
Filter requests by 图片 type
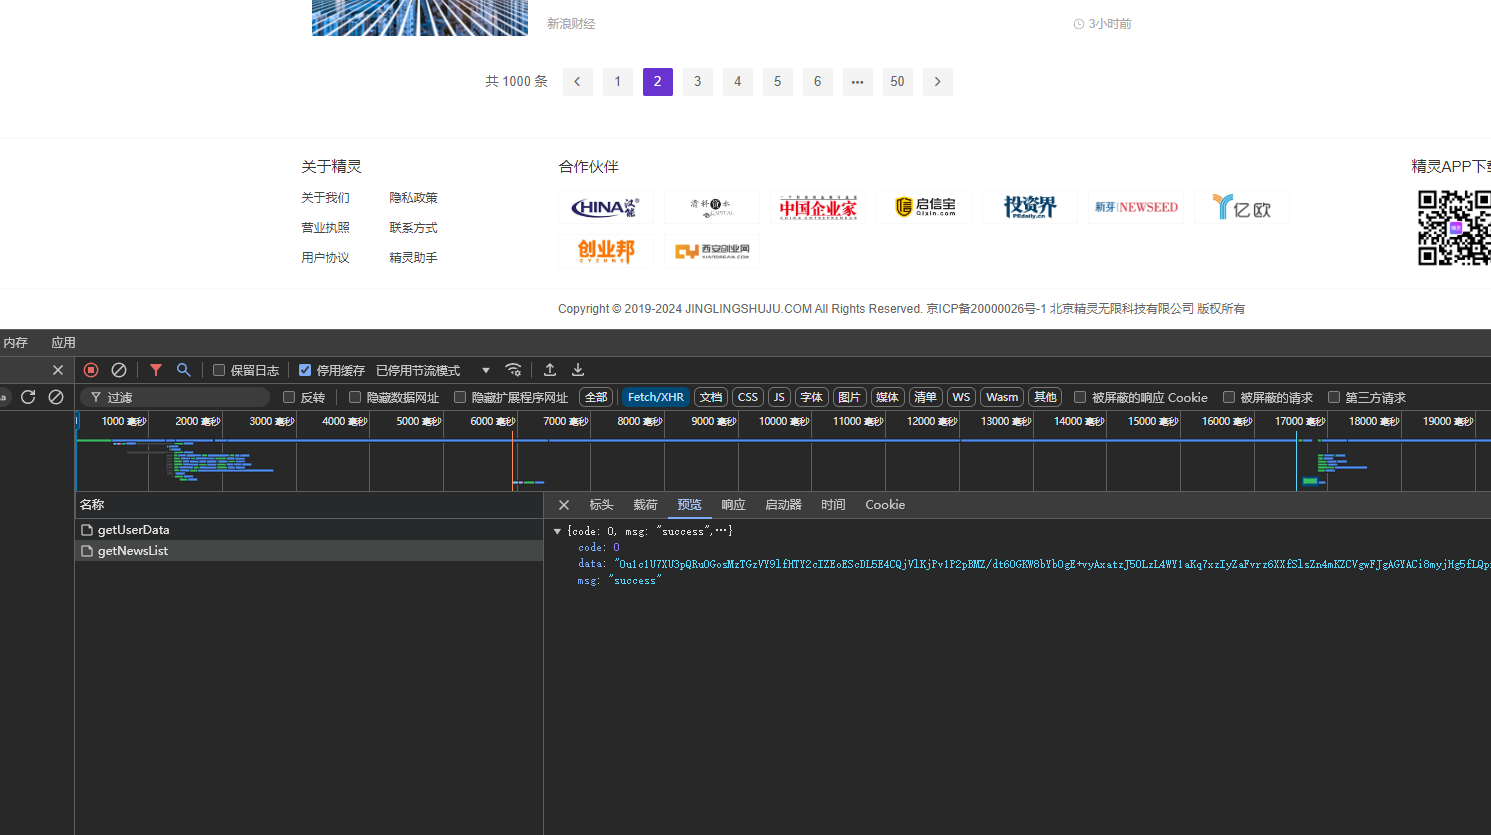tap(849, 397)
